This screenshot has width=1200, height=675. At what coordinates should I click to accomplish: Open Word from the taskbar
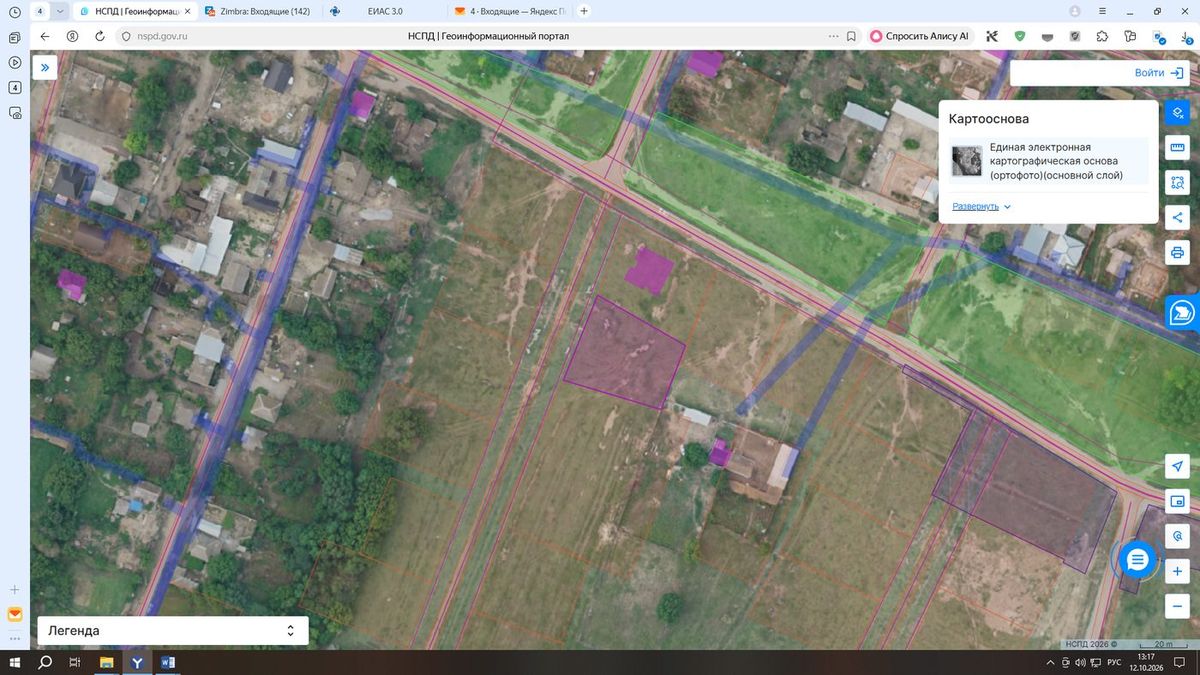coord(167,662)
